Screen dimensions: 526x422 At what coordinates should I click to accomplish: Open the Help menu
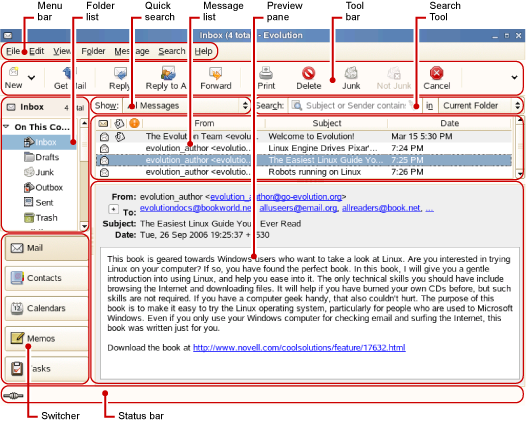203,51
